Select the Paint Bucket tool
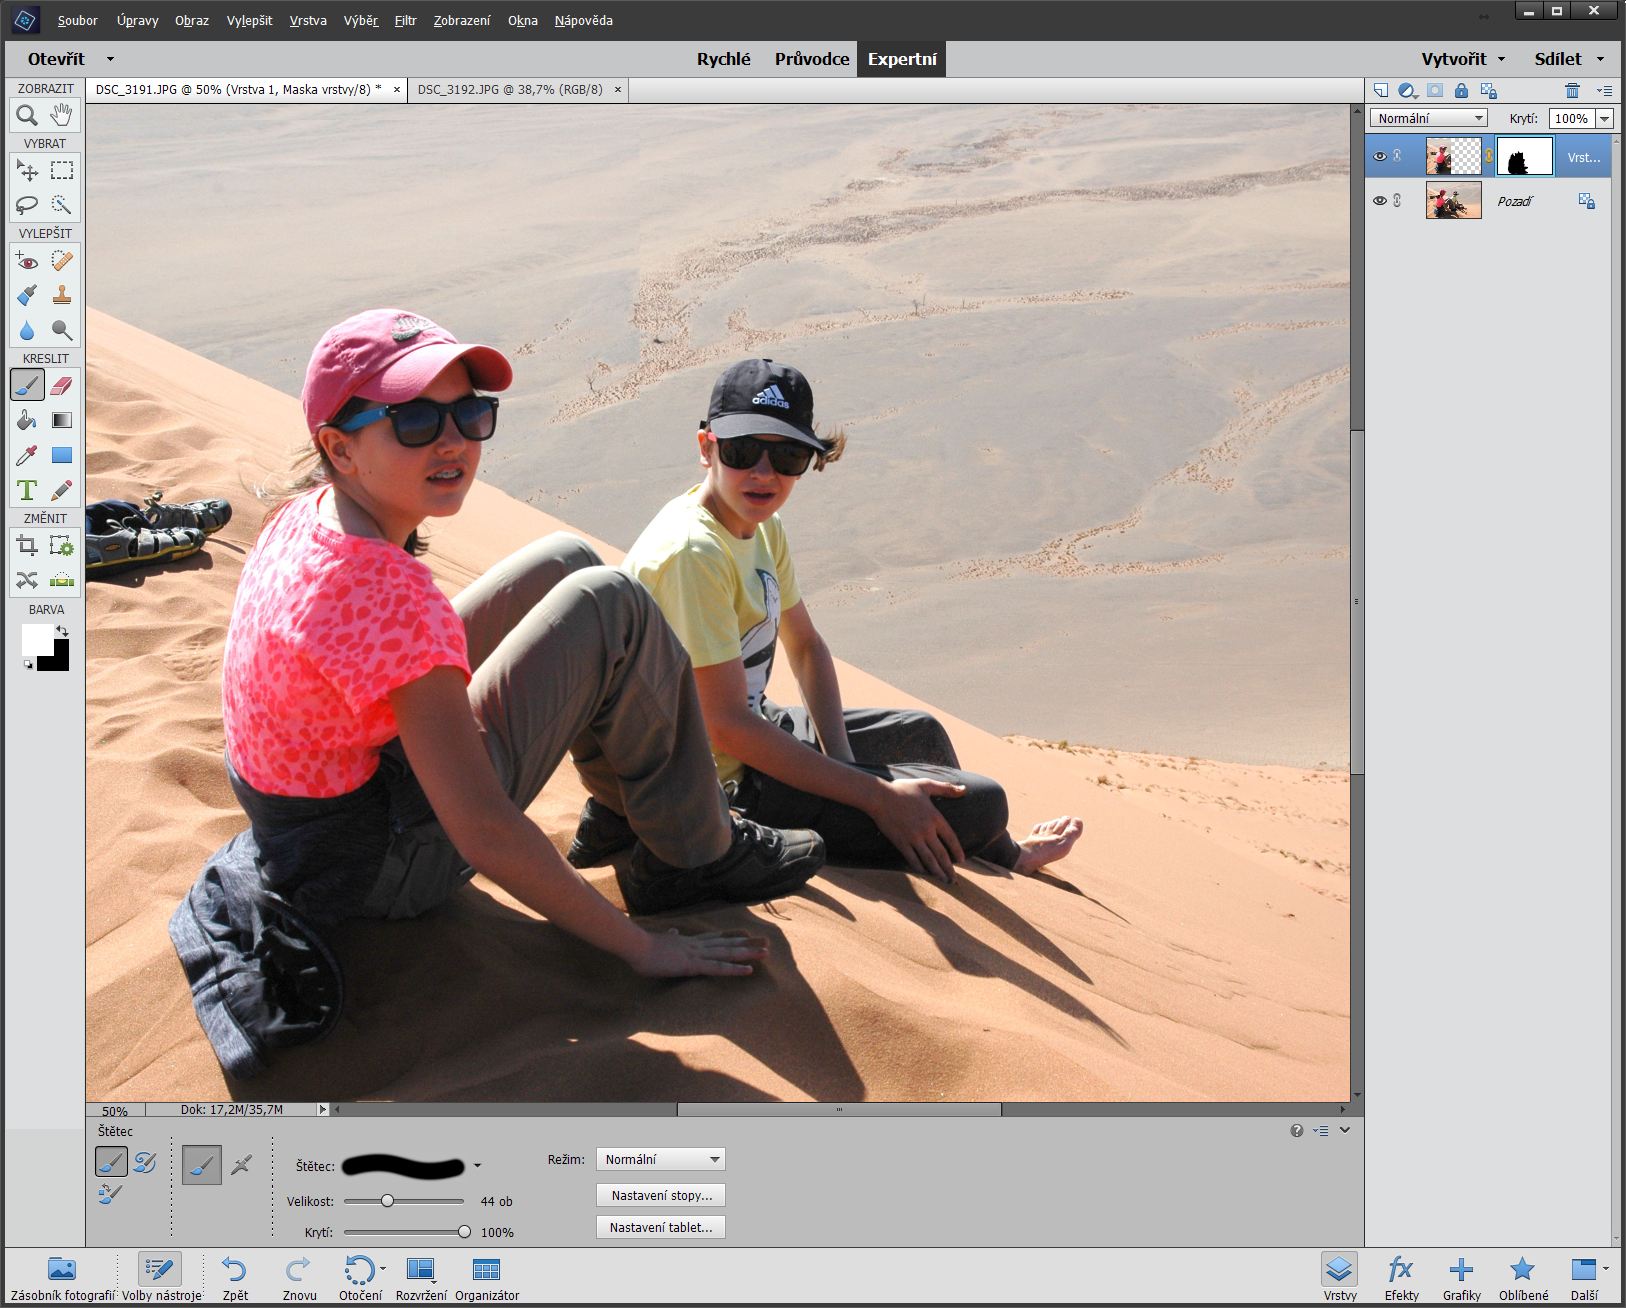 click(x=27, y=420)
